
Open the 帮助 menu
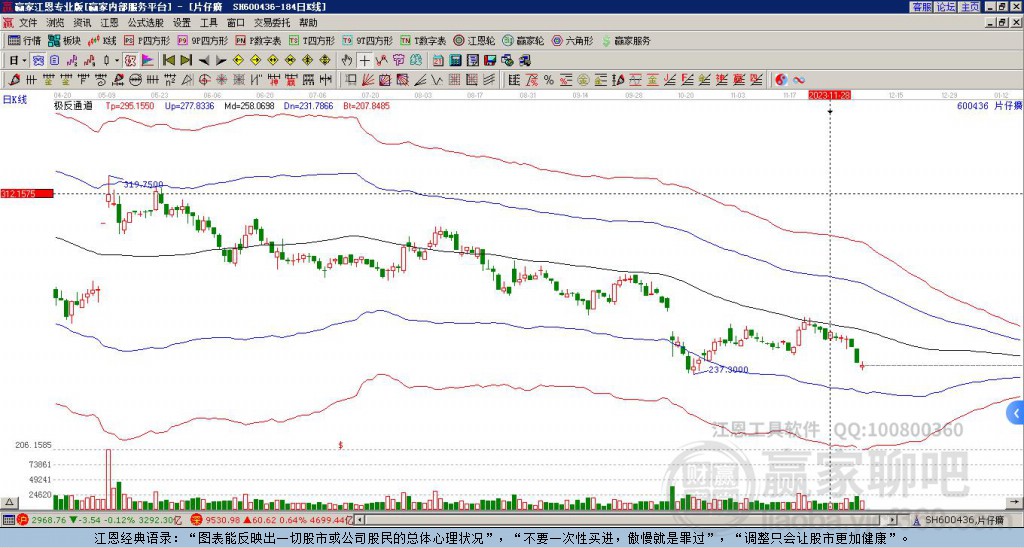coord(308,23)
